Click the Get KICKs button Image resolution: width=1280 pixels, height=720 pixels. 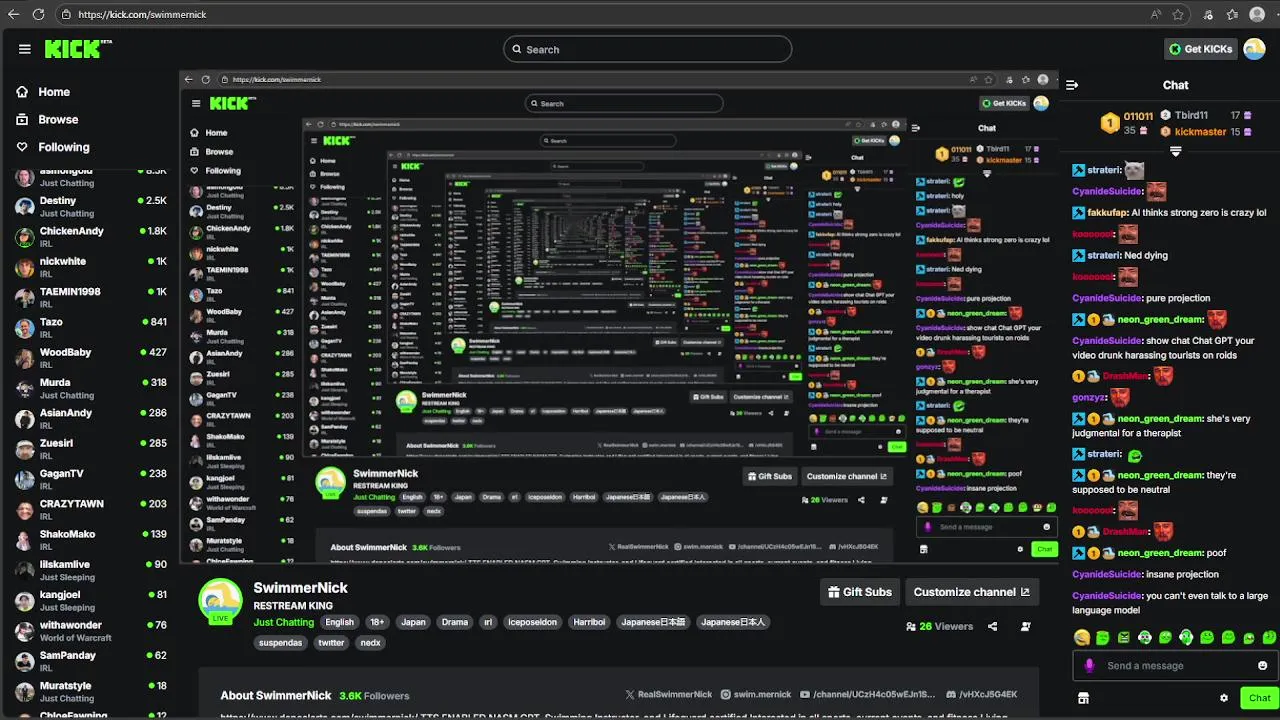pos(1202,49)
